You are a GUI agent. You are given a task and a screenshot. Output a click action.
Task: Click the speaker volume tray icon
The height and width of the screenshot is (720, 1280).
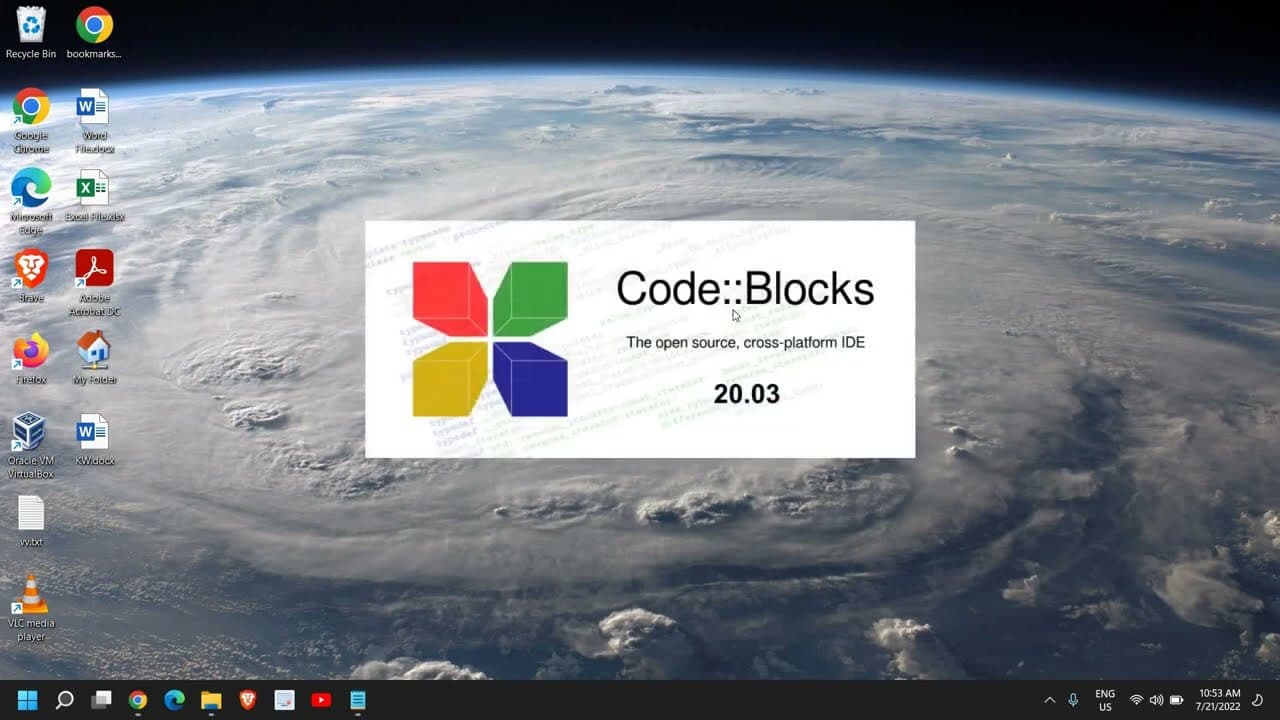pyautogui.click(x=1156, y=700)
